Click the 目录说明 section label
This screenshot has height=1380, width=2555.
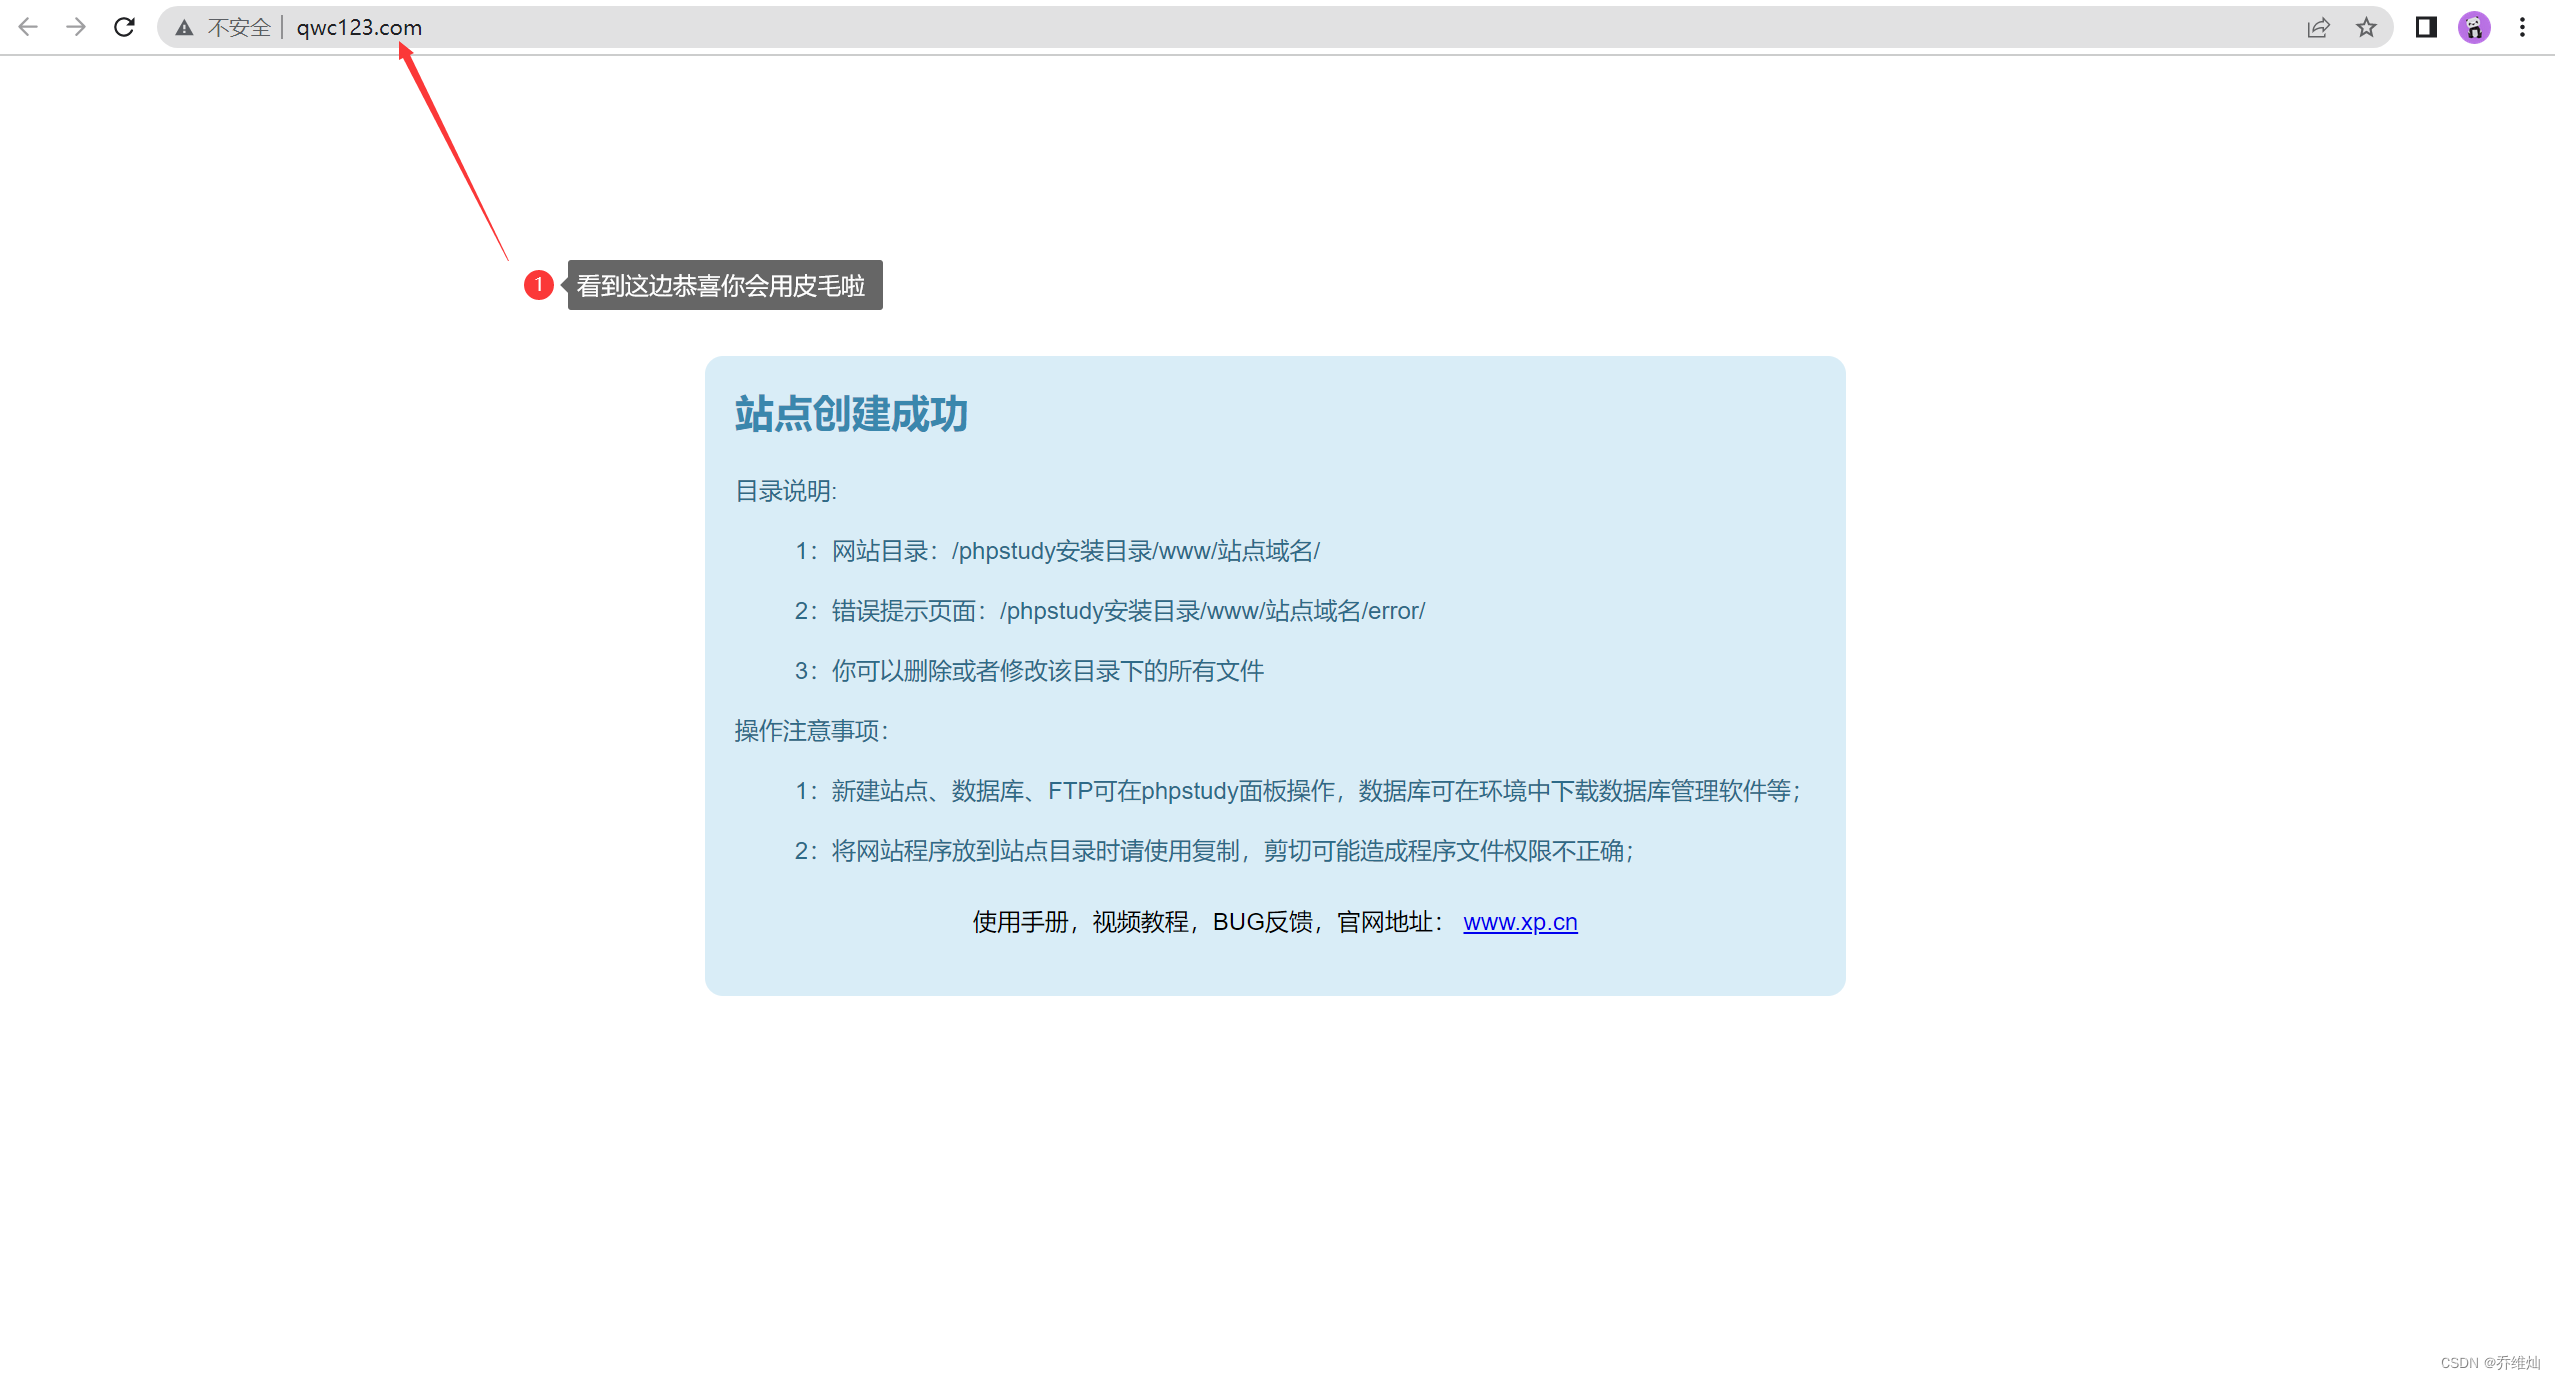coord(786,491)
